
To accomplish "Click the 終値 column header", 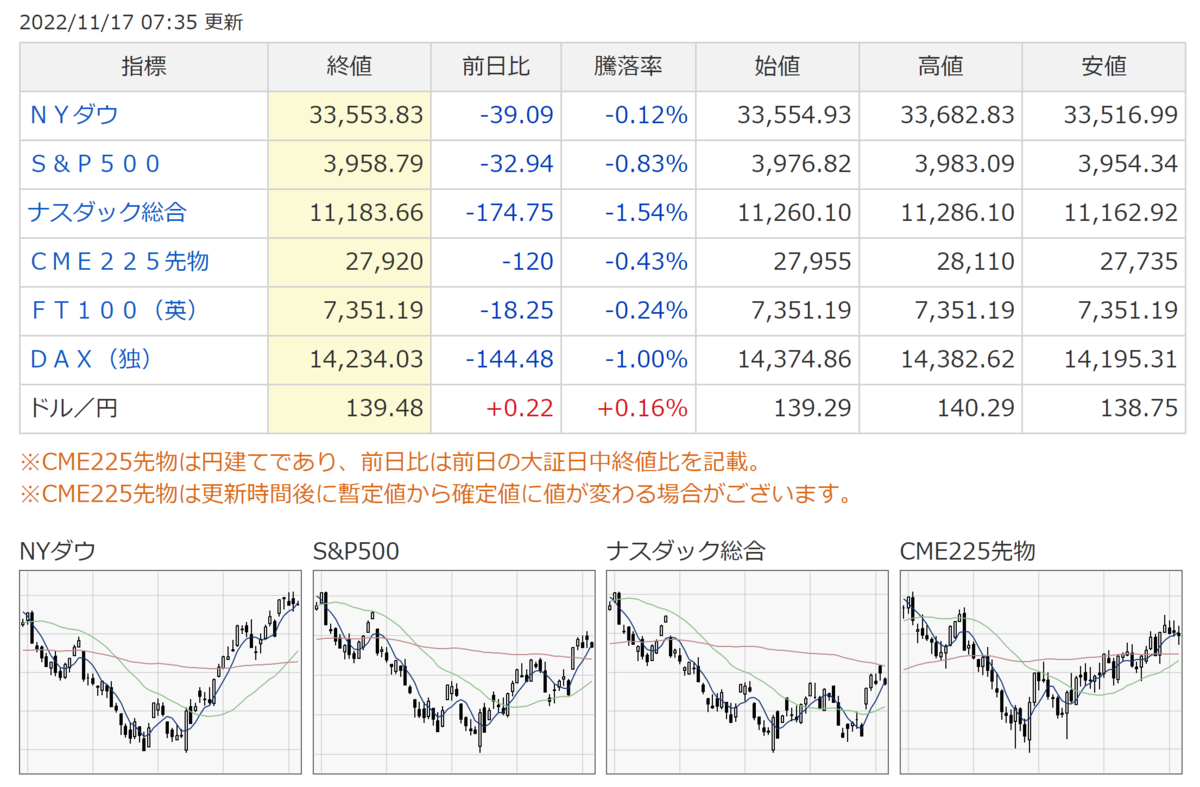I will 349,67.
